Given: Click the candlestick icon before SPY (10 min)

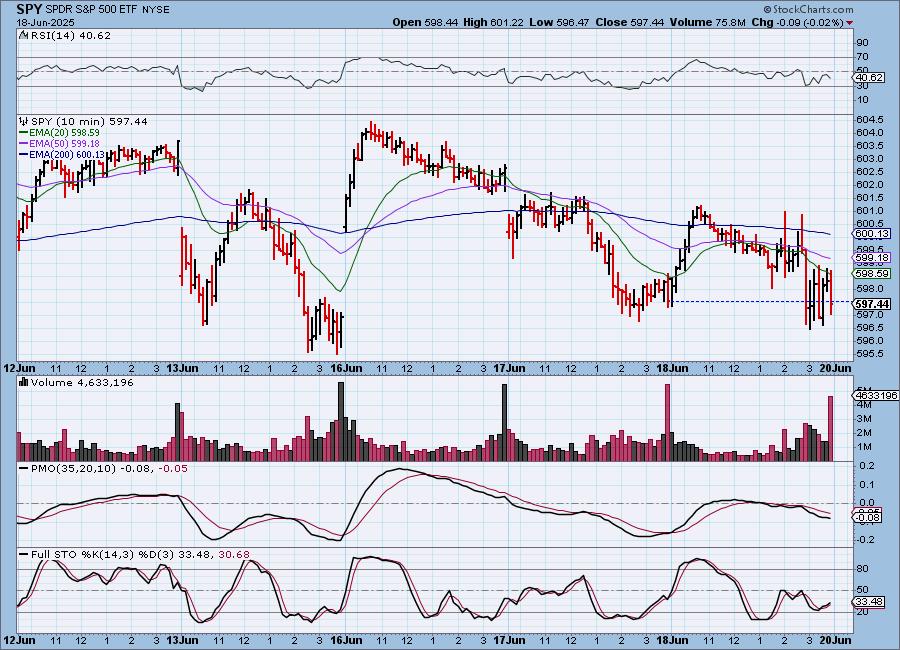Looking at the screenshot, I should (x=24, y=121).
